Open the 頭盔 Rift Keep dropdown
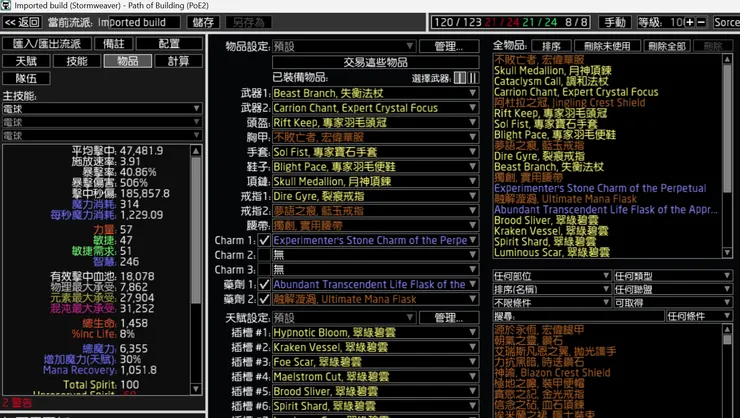 click(376, 122)
